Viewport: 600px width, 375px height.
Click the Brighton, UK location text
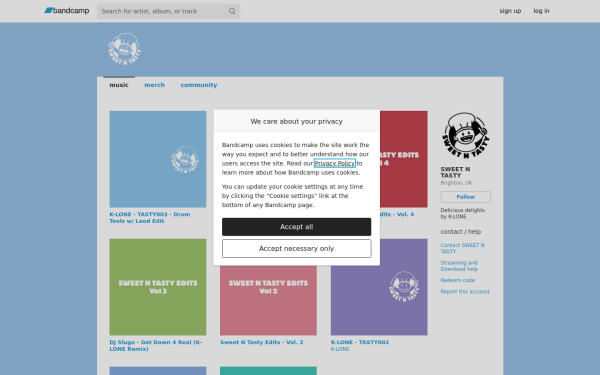[x=456, y=183]
